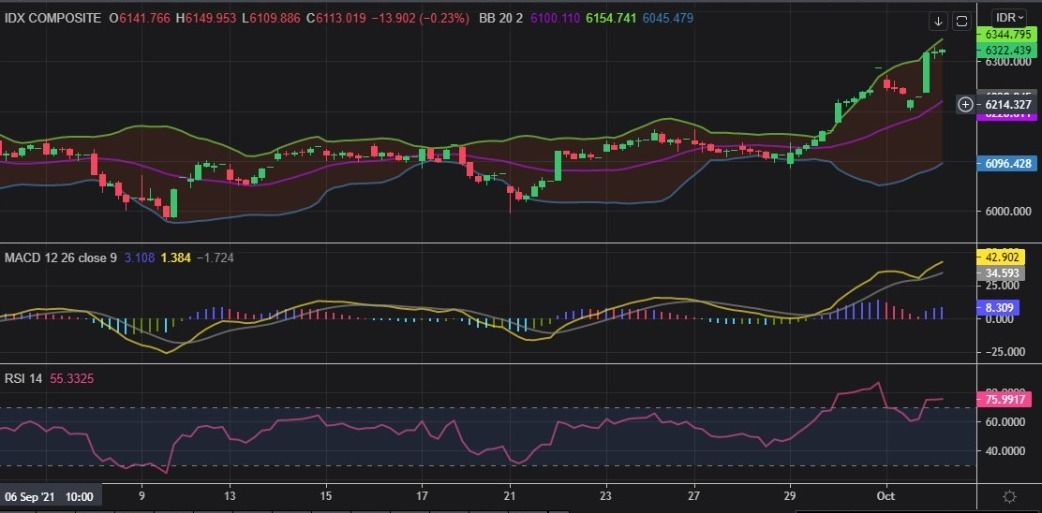1042x513 pixels.
Task: Click the 23 date mark on the time axis
Action: [x=605, y=497]
